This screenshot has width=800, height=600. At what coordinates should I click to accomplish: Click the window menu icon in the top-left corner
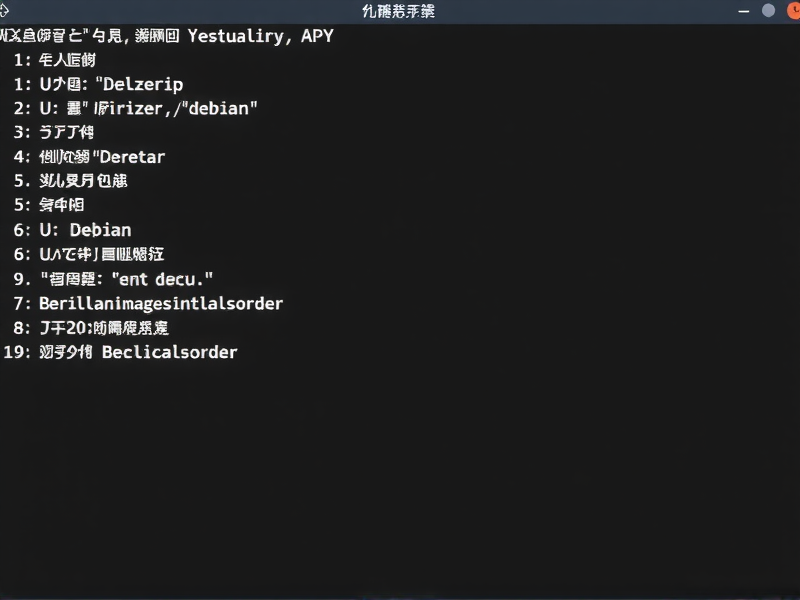click(x=4, y=11)
